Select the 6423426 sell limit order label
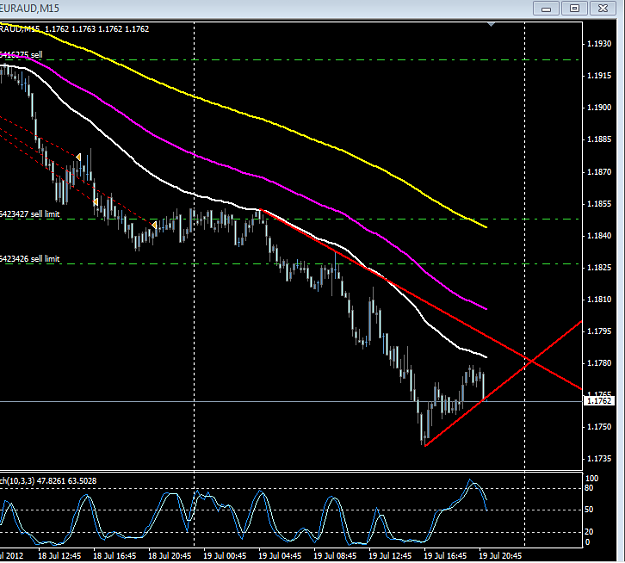Image resolution: width=625 pixels, height=563 pixels. pyautogui.click(x=30, y=259)
